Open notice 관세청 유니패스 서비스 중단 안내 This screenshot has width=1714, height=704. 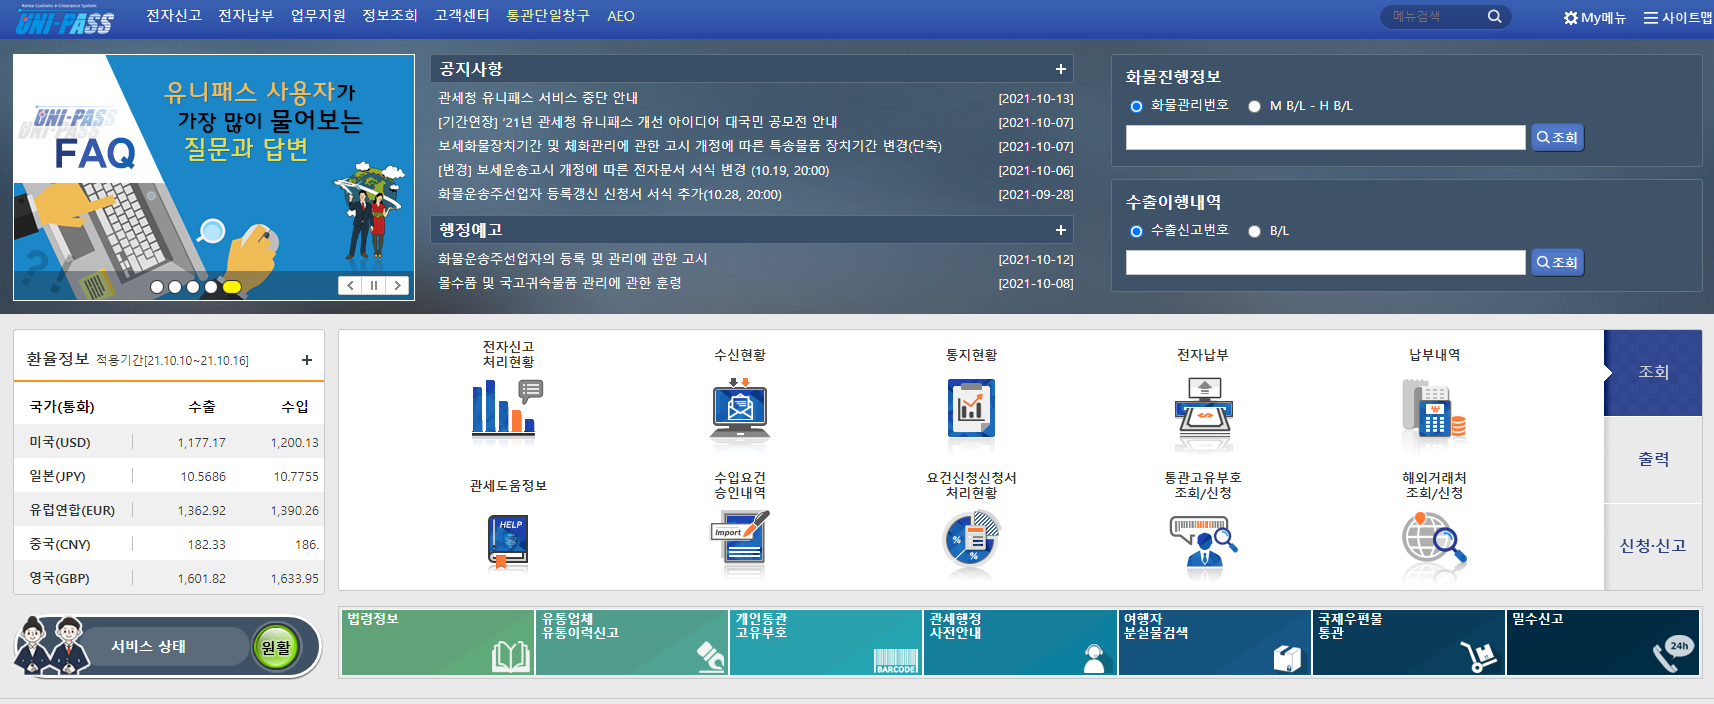click(x=538, y=98)
